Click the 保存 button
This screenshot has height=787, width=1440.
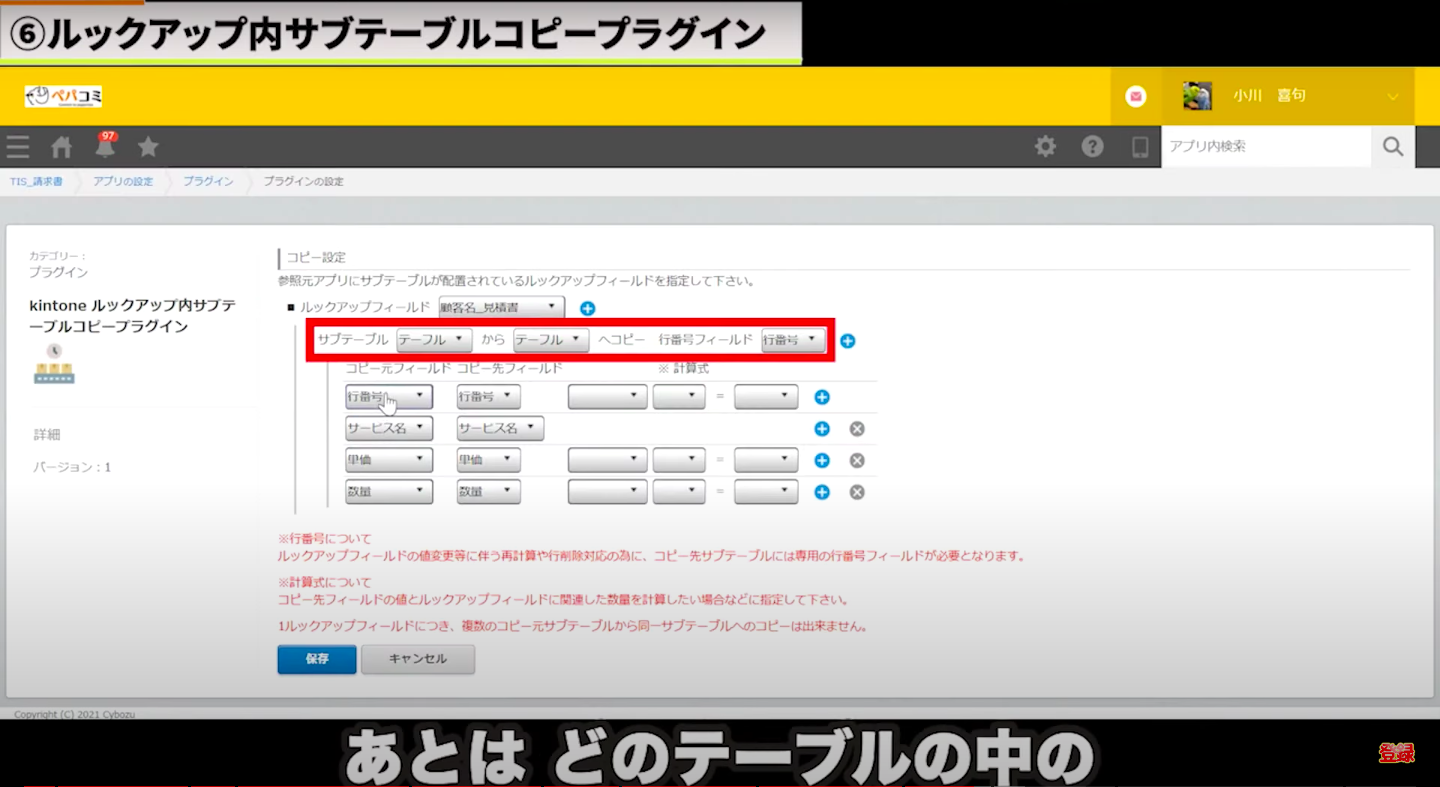(316, 659)
